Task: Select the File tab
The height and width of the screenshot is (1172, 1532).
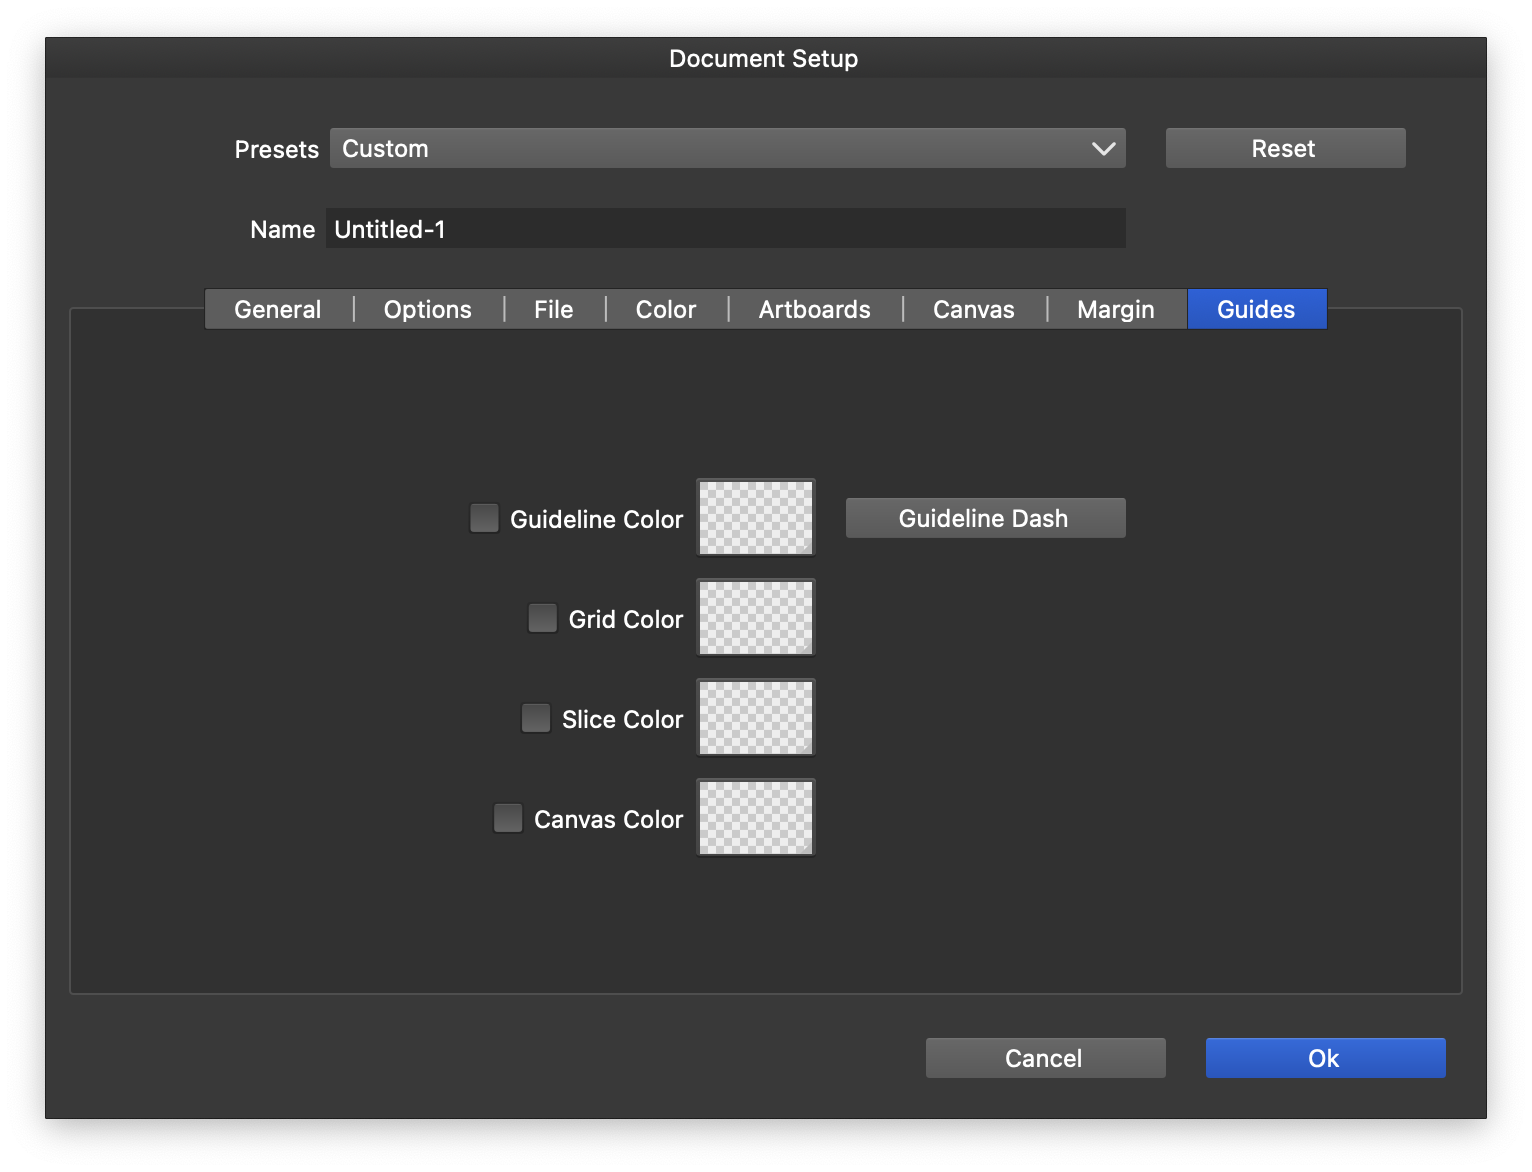Action: coord(553,309)
